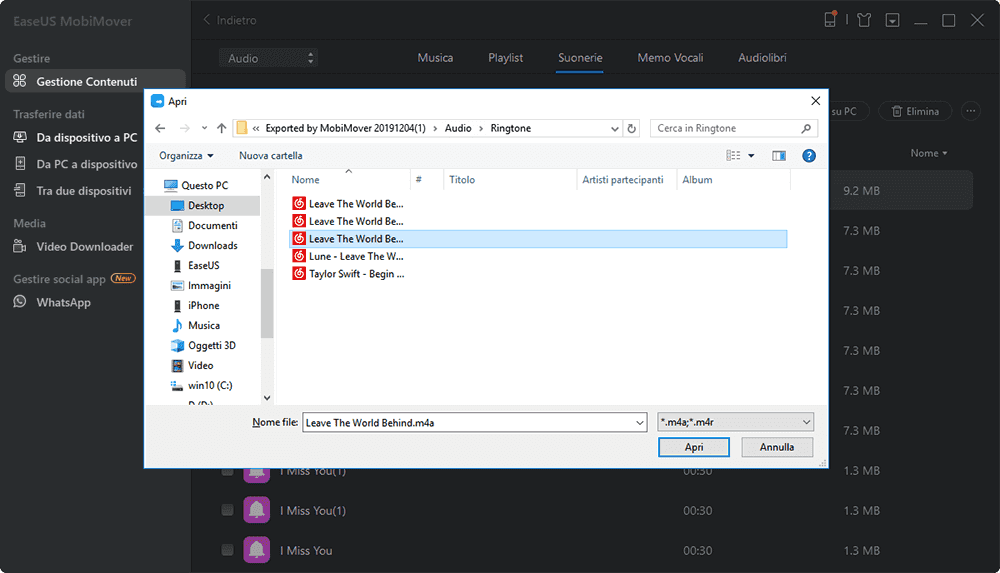Viewport: 1000px width, 573px height.
Task: Click Da PC a dispositivo phone icon
Action: pyautogui.click(x=20, y=164)
